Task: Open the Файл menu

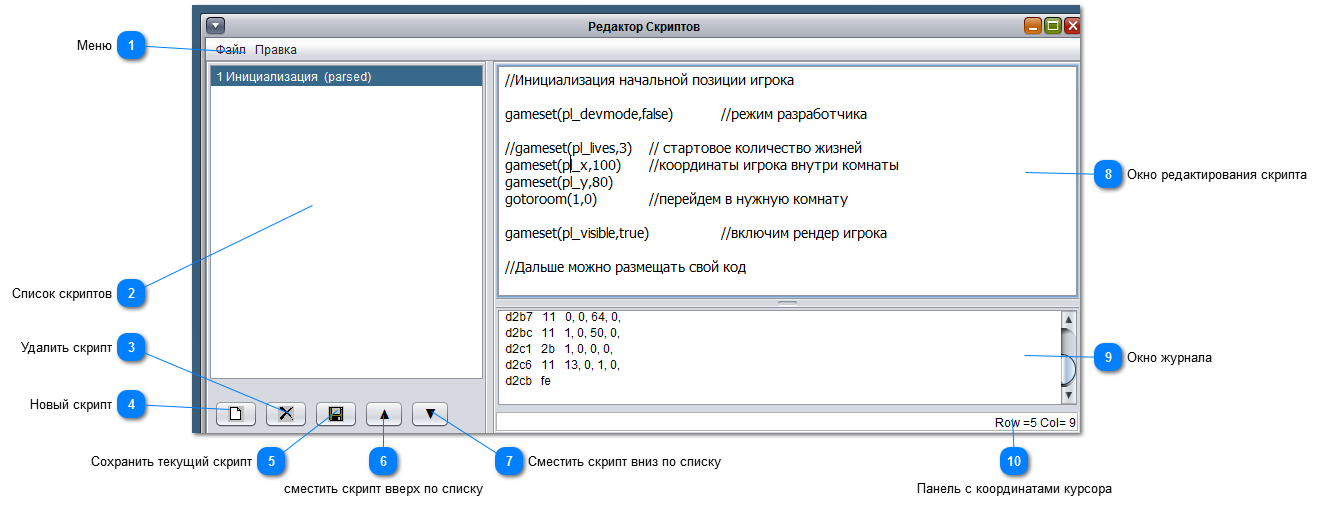Action: coord(230,50)
